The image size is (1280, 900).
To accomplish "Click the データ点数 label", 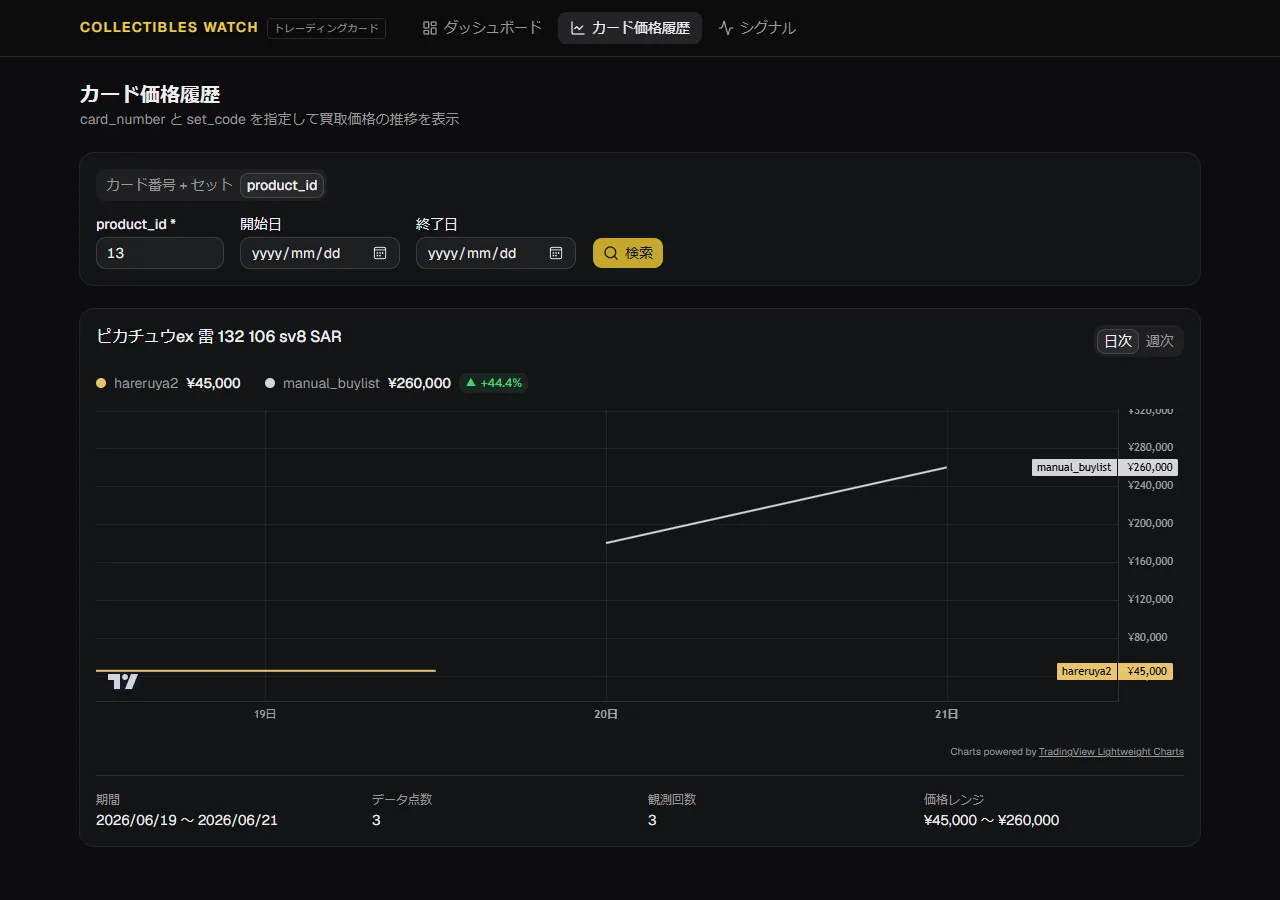I will pos(402,799).
